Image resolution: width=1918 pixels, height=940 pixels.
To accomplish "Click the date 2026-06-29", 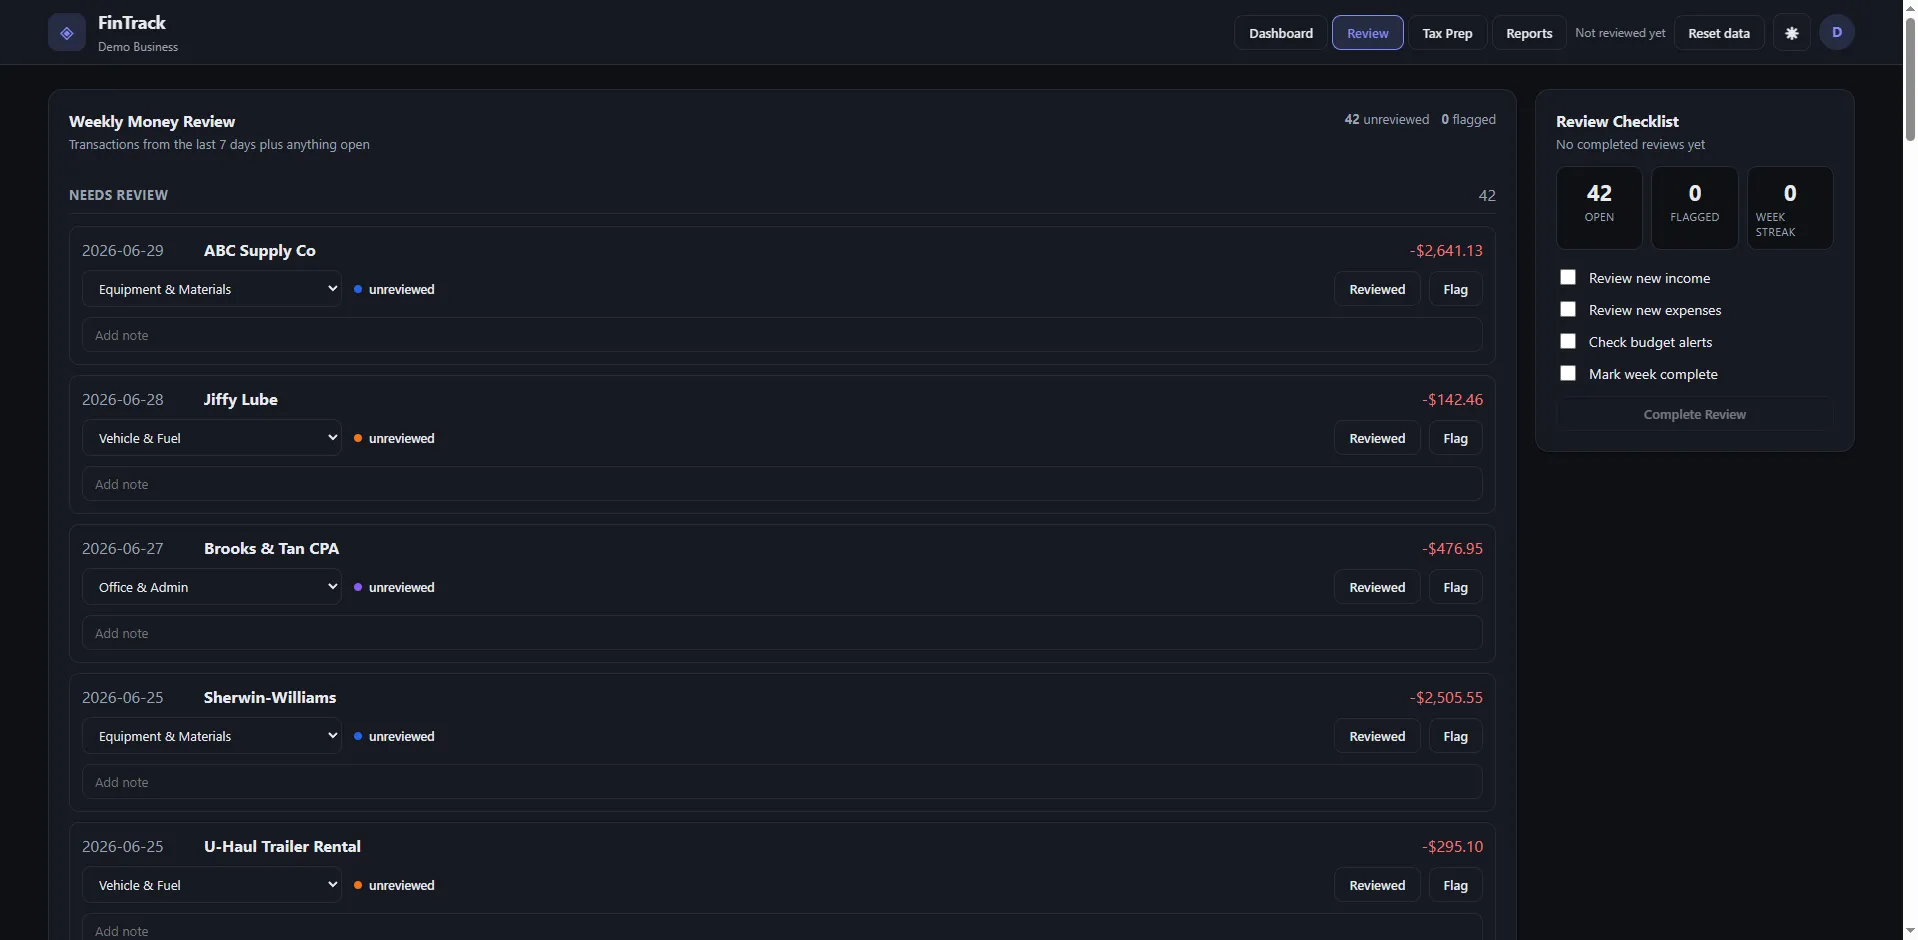I will (x=122, y=250).
